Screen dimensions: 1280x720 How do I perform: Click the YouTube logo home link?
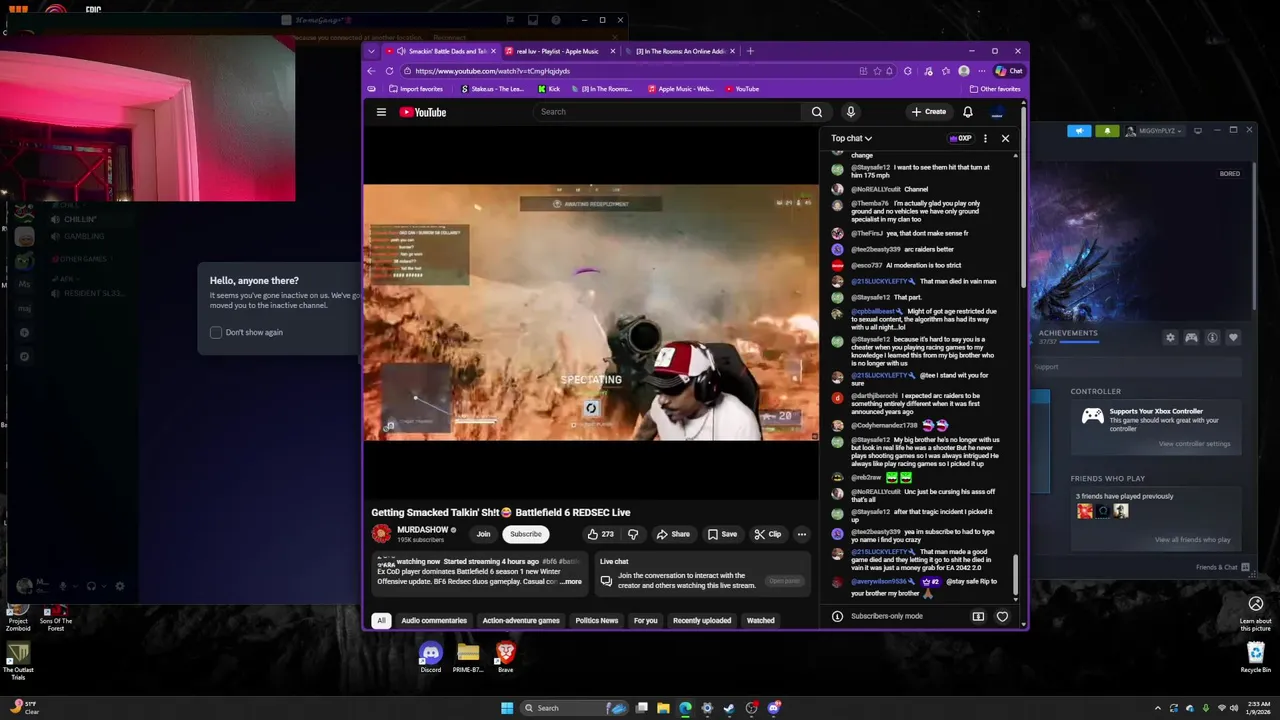tap(423, 112)
